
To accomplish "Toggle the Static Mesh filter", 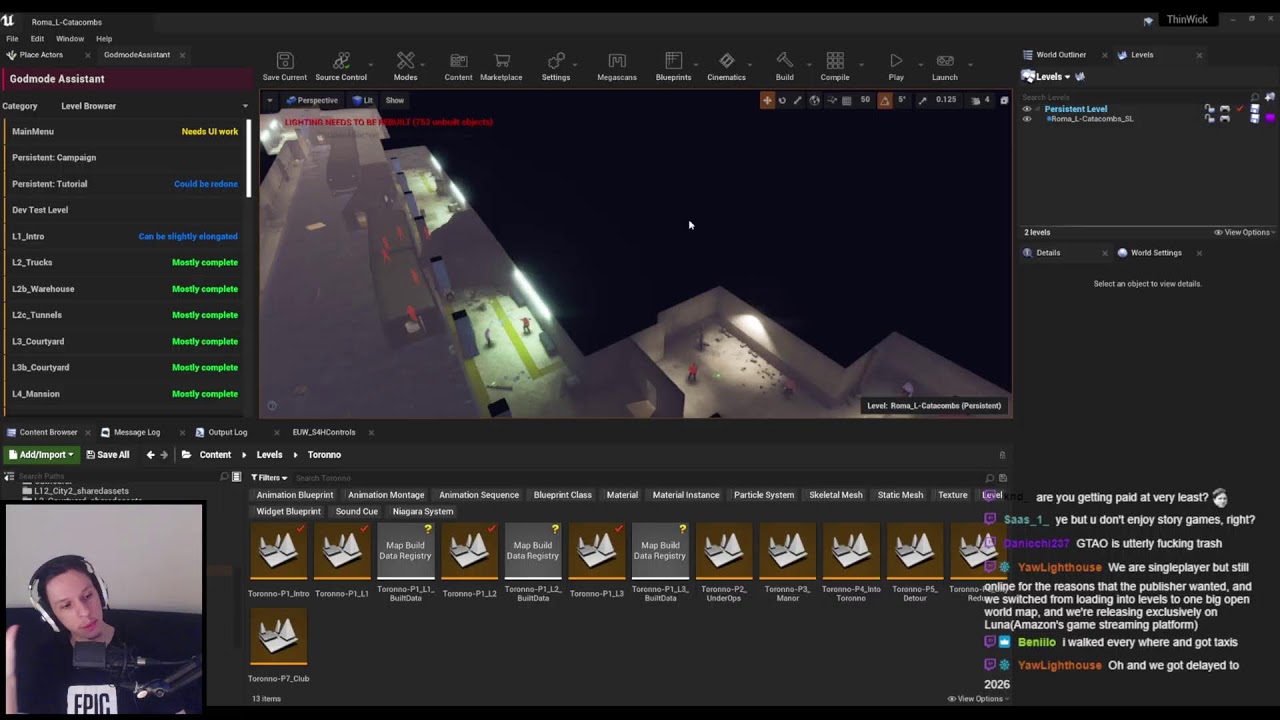I will [x=900, y=495].
